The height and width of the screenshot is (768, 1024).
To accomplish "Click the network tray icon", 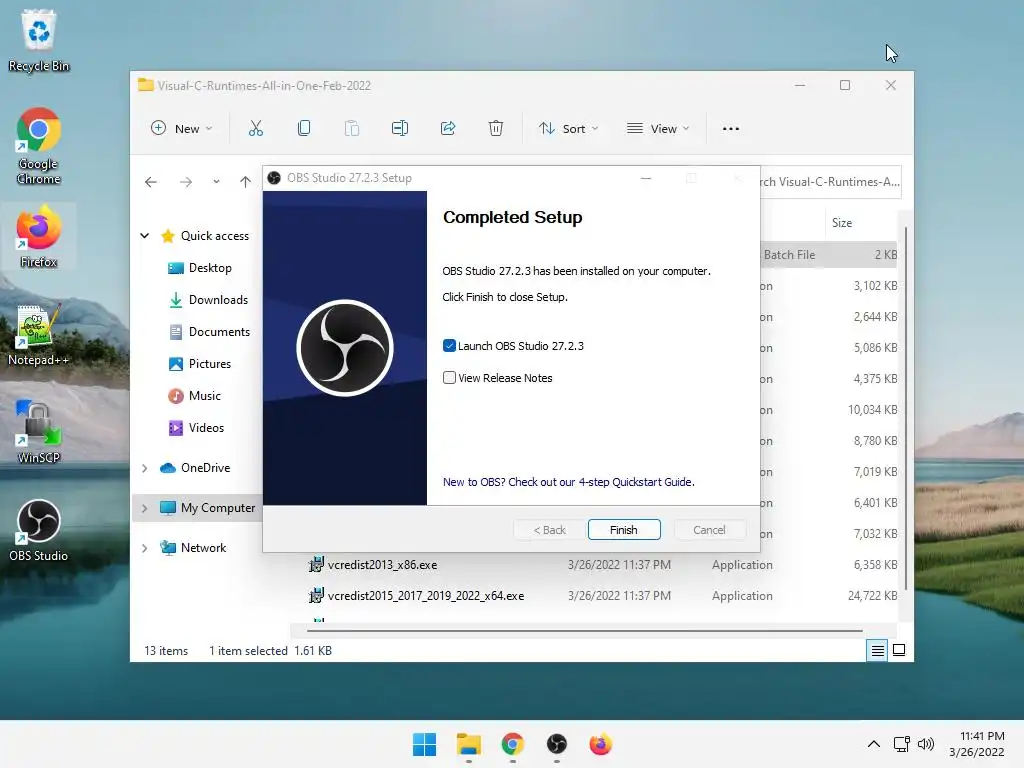I will tap(902, 744).
